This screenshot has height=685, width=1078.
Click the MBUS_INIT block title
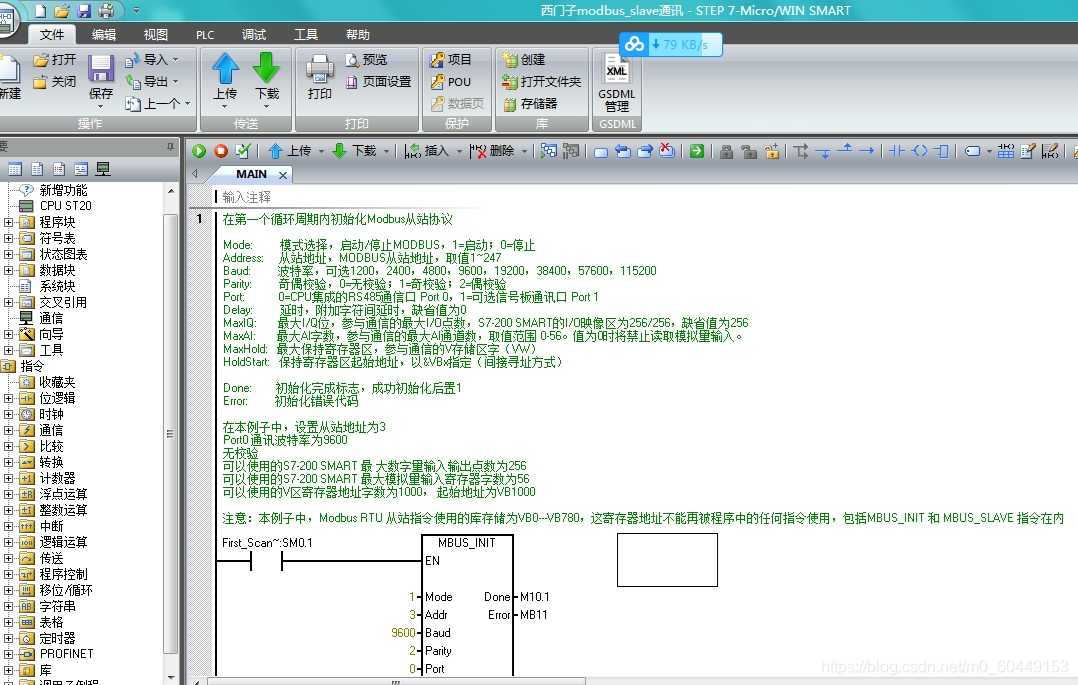[467, 543]
